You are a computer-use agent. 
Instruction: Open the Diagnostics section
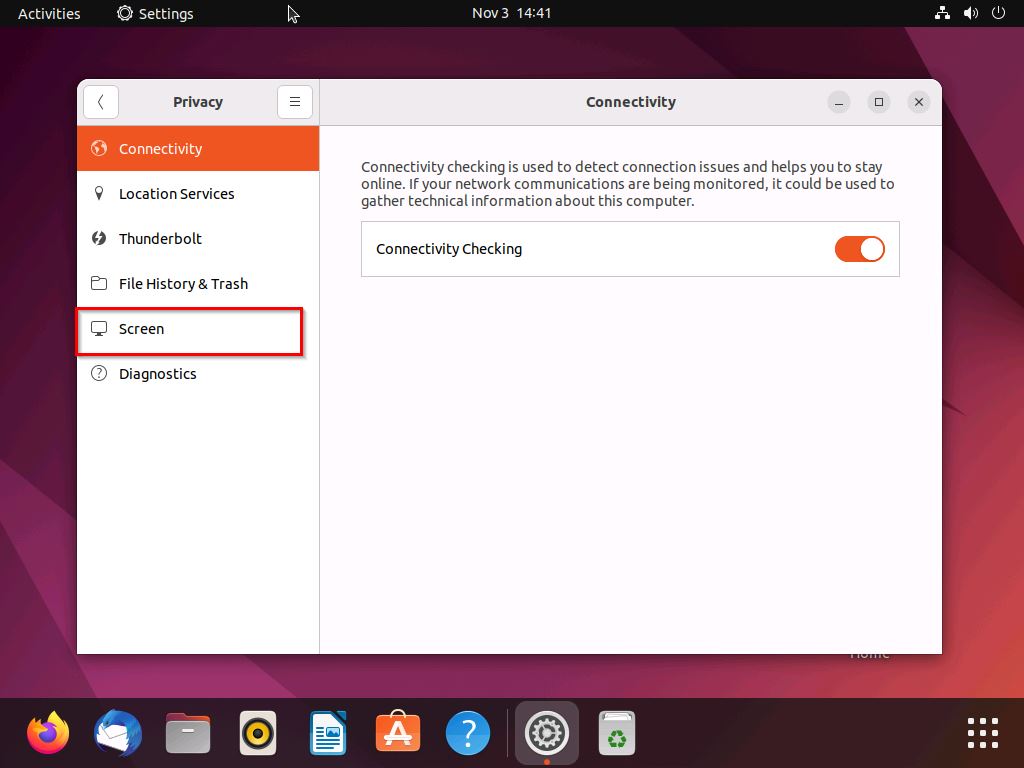point(157,373)
